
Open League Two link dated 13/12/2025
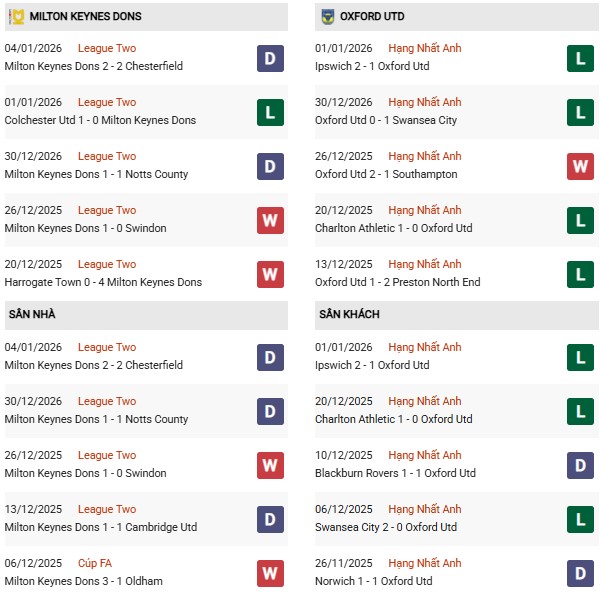tap(106, 509)
